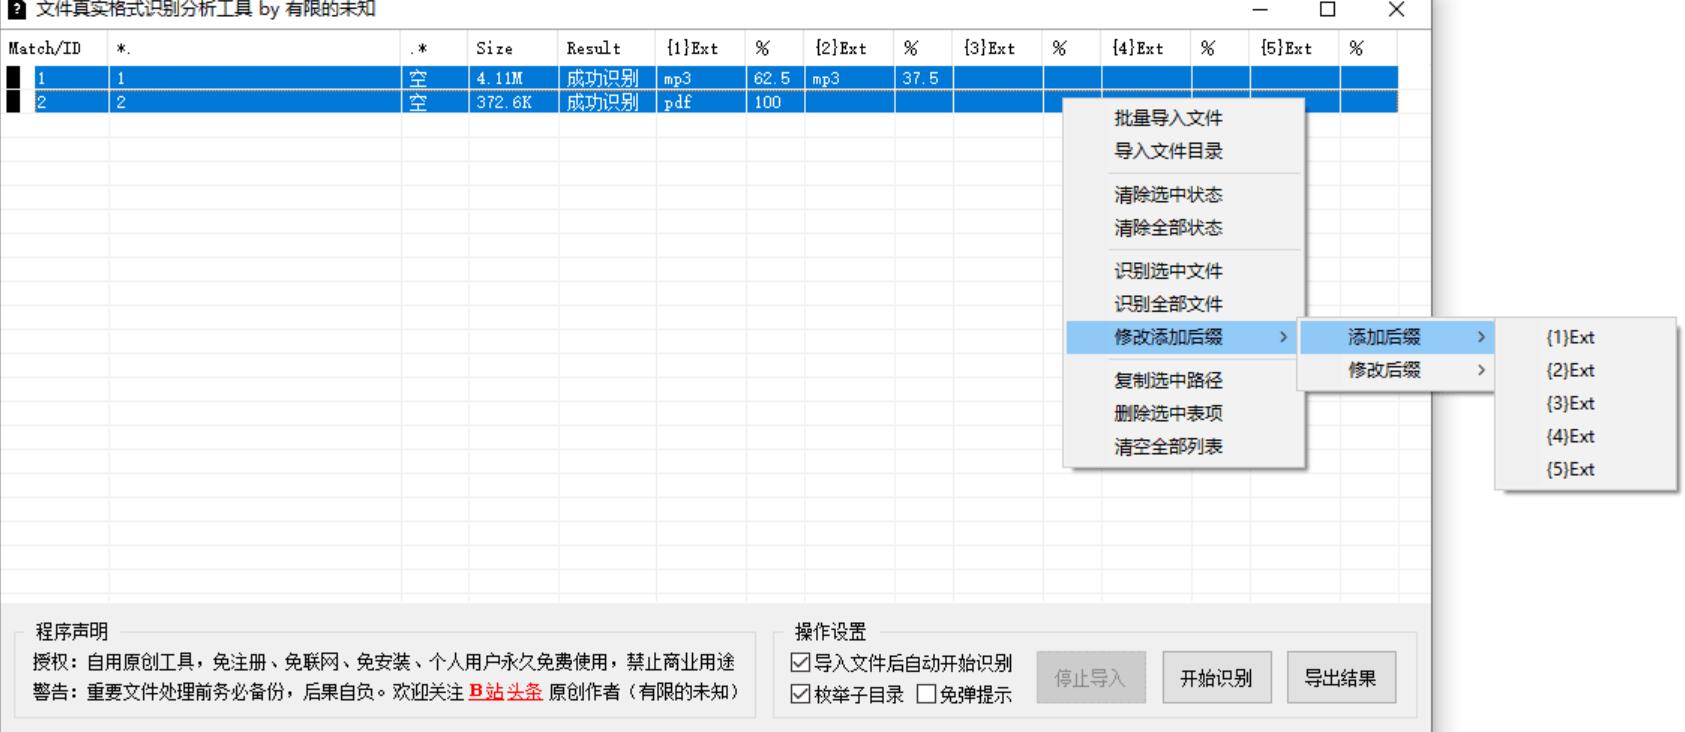
Task: Enable 免弹提示 checkbox
Action: click(x=926, y=694)
